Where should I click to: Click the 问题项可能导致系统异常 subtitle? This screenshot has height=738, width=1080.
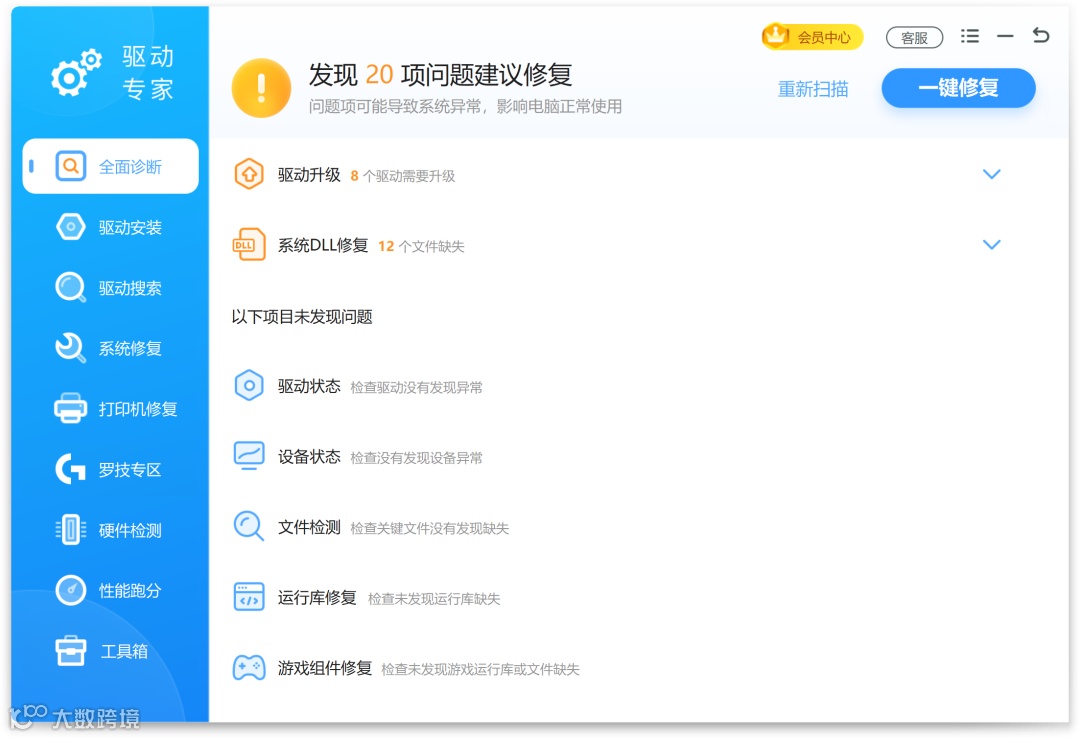point(466,106)
